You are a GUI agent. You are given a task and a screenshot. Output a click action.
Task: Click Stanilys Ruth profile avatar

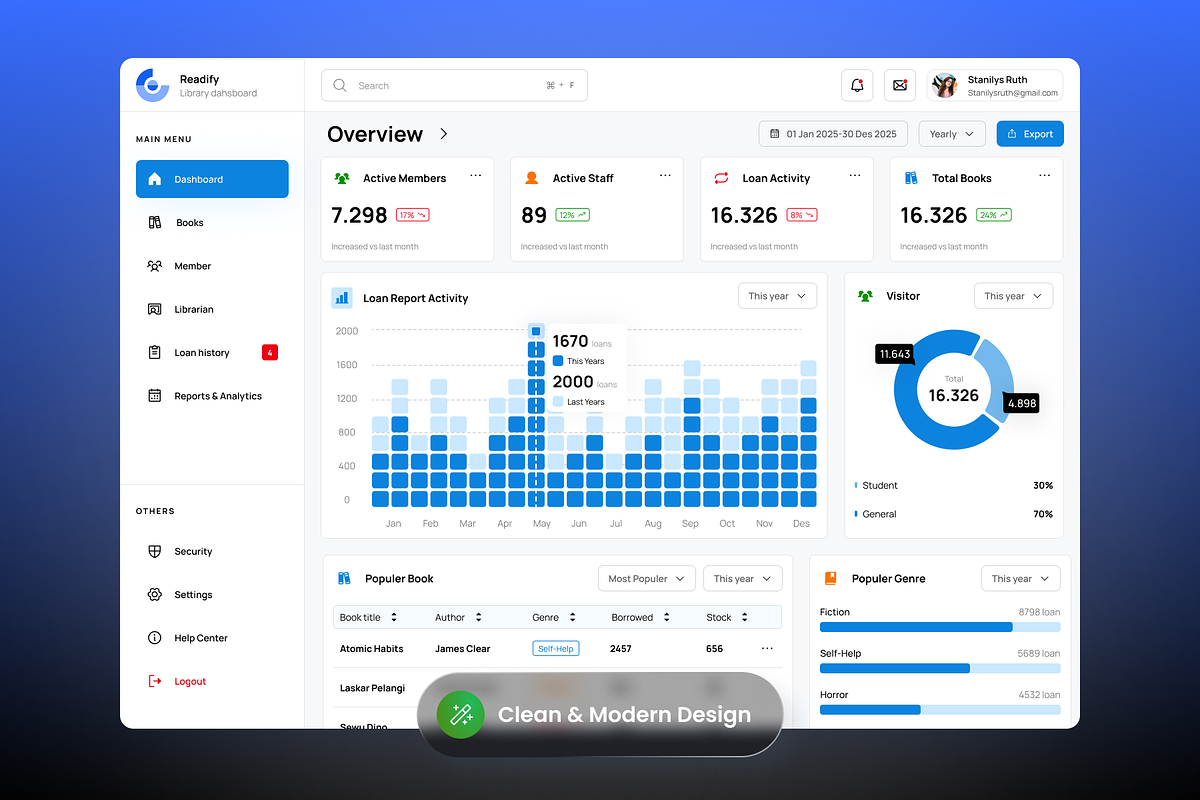(945, 86)
